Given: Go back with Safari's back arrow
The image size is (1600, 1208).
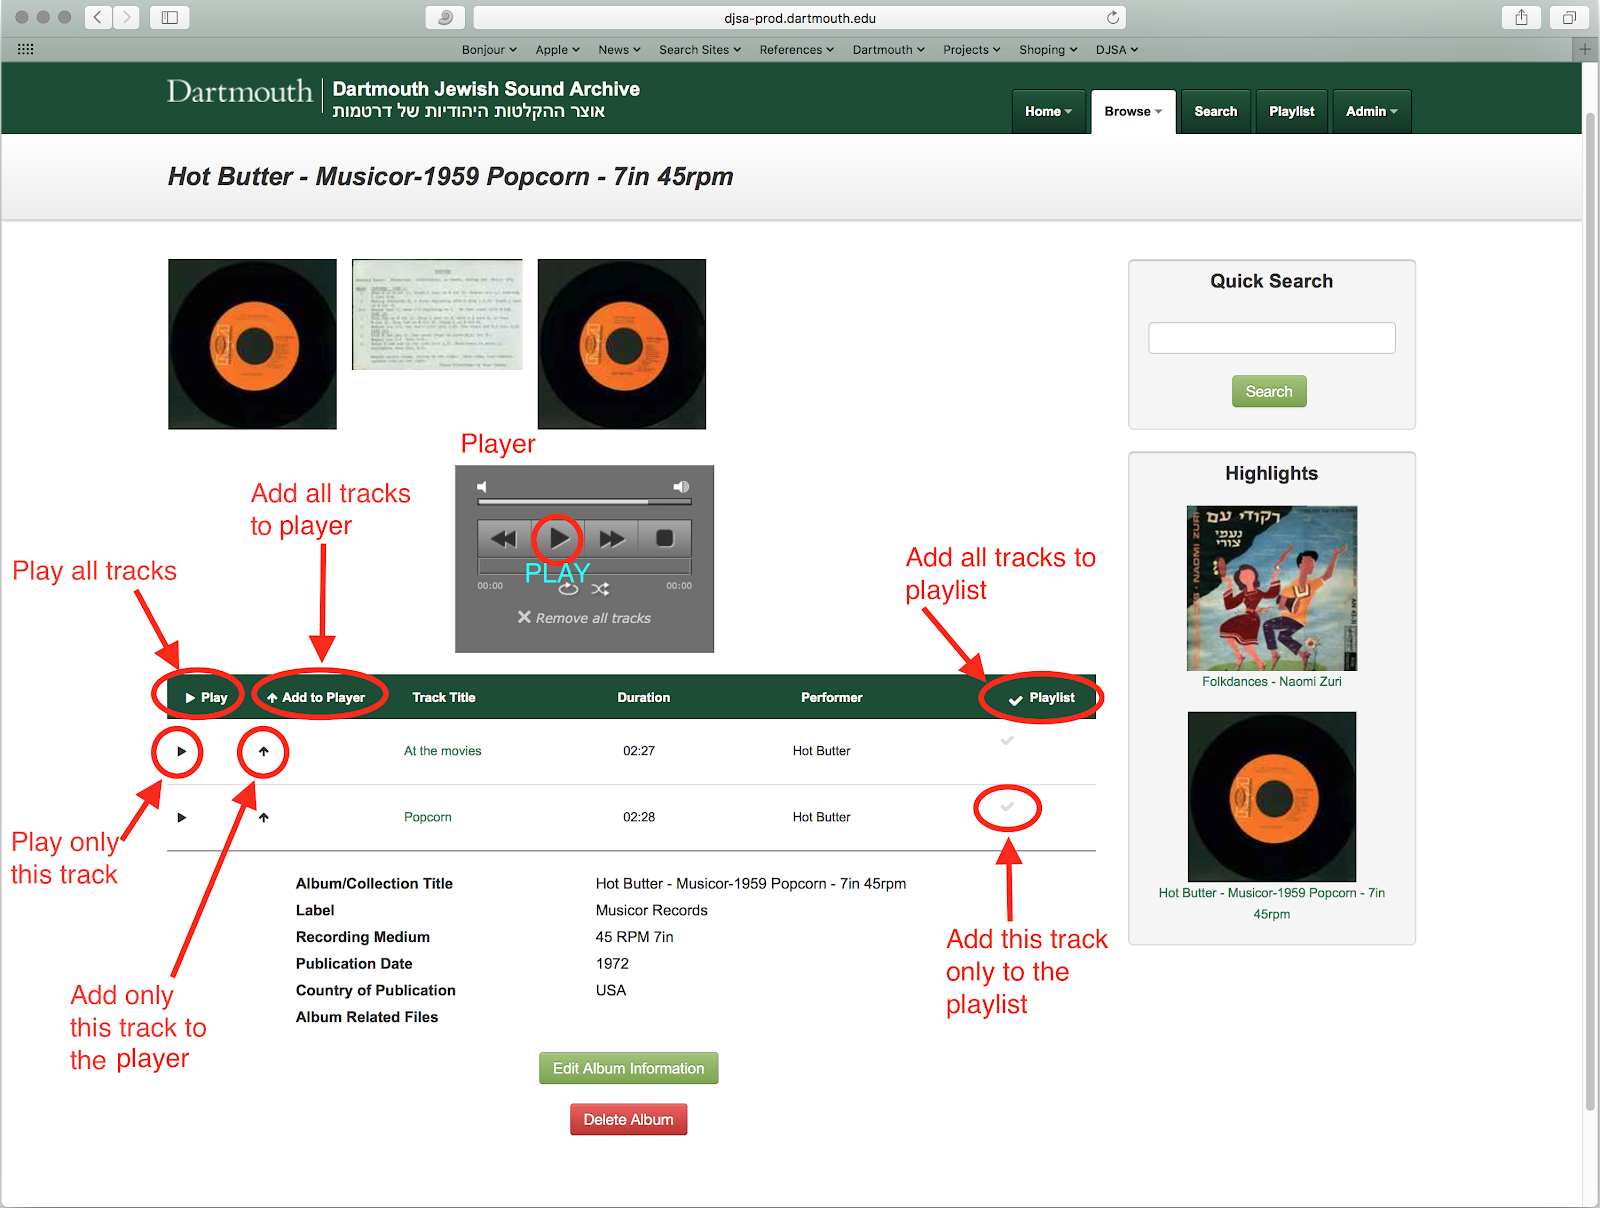Looking at the screenshot, I should [98, 17].
